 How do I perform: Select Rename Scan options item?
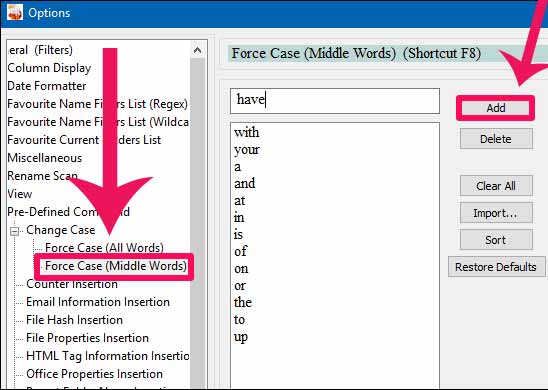(42, 176)
